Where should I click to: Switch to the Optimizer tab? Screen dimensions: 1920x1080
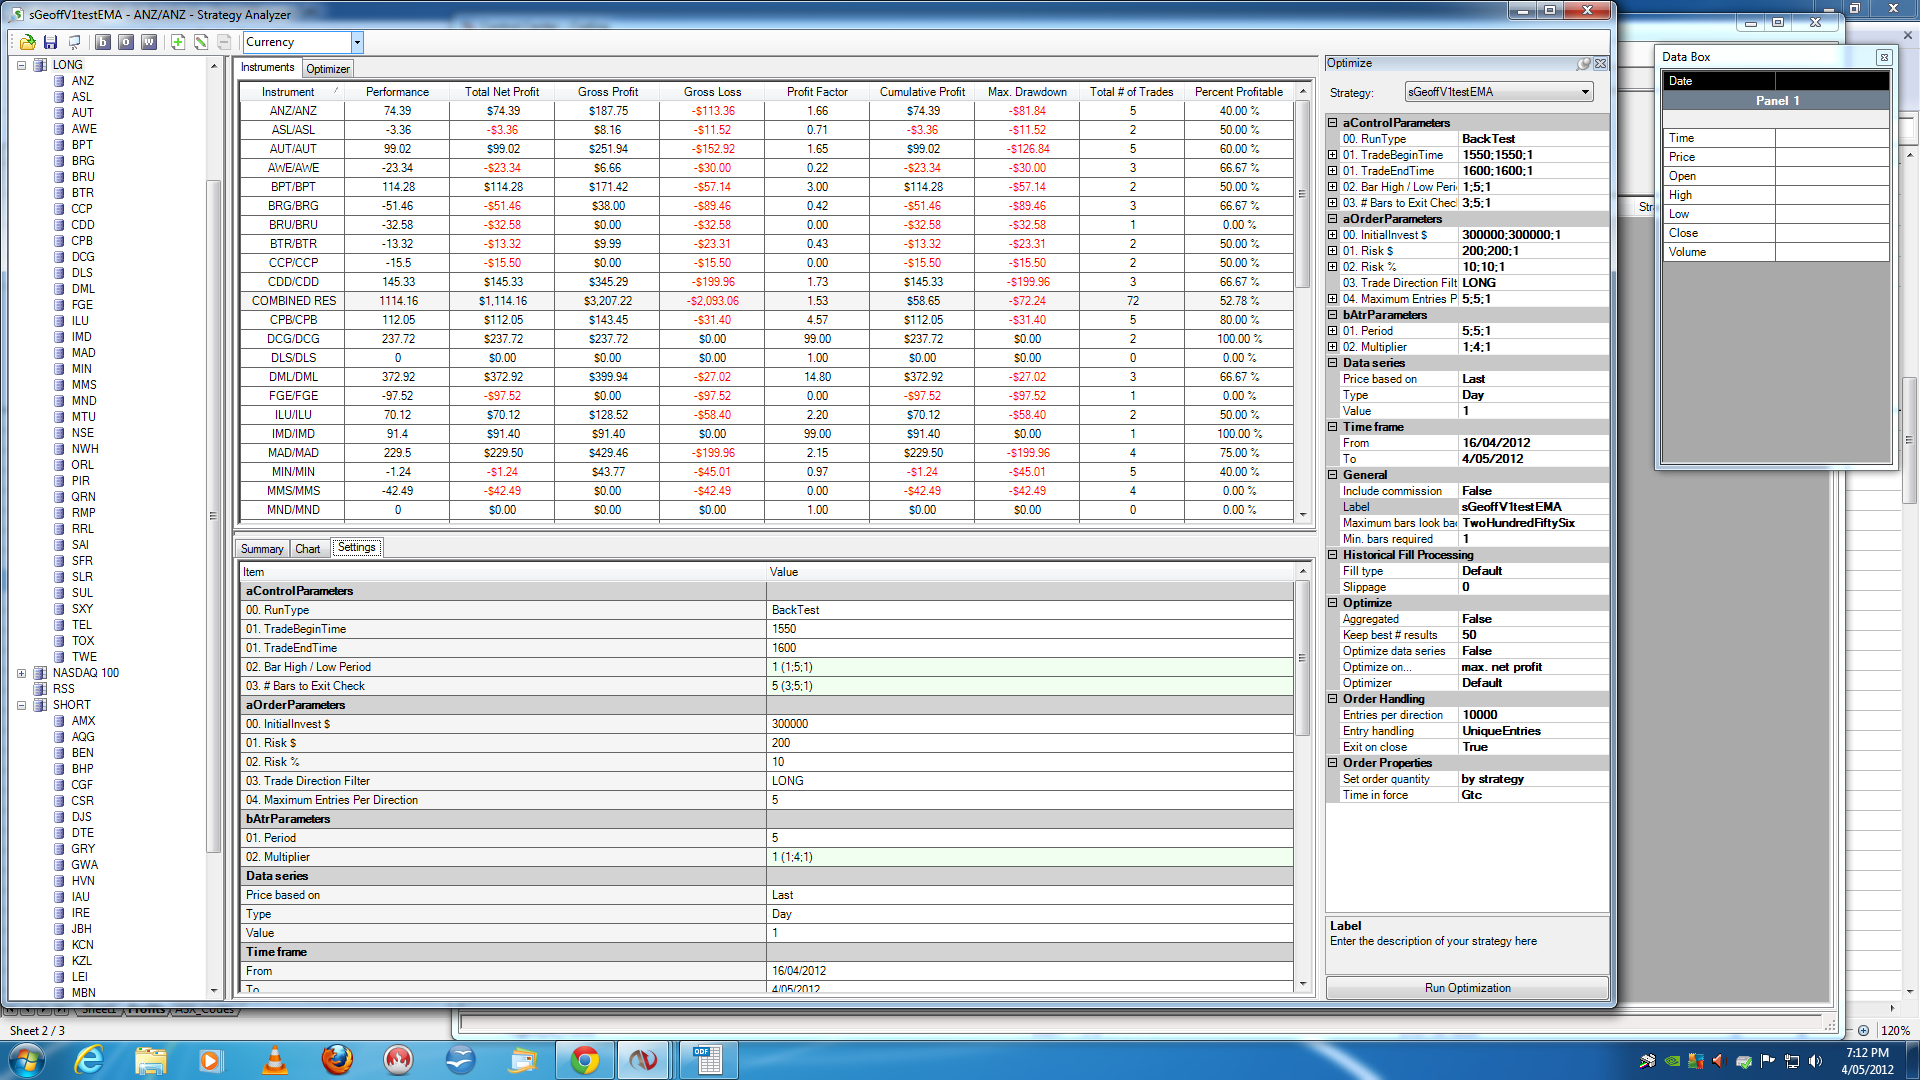pyautogui.click(x=328, y=69)
